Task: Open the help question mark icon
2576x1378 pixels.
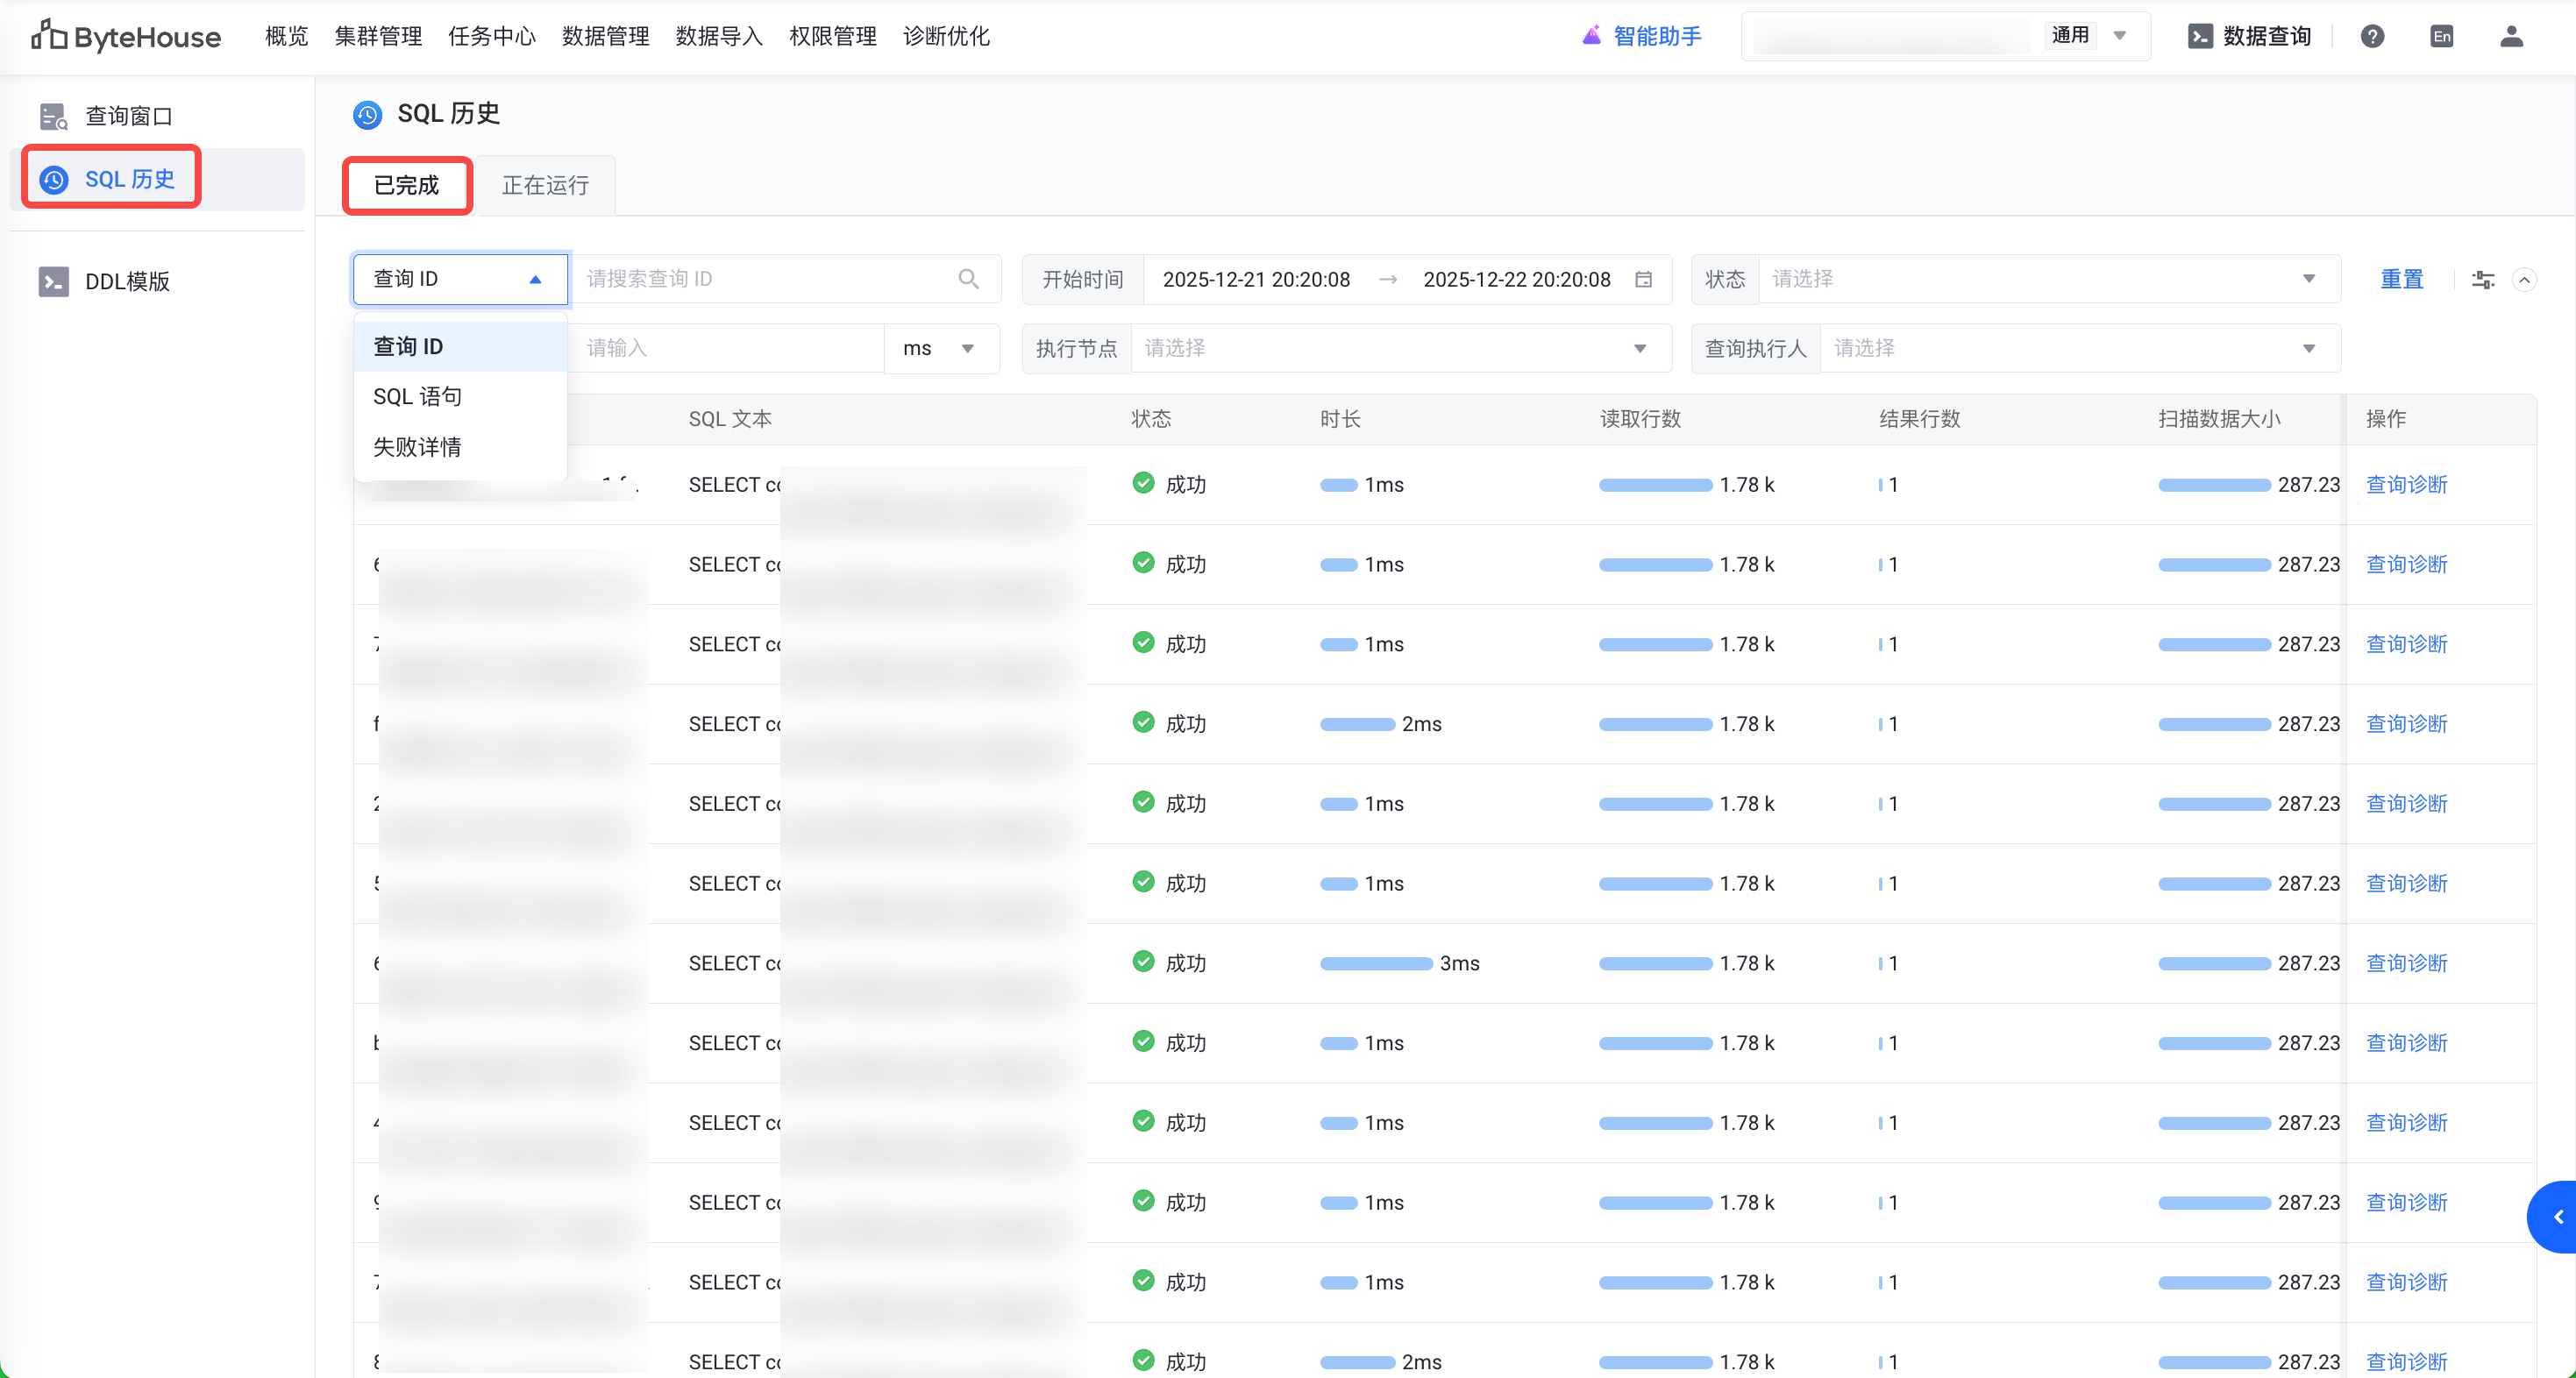Action: tap(2372, 36)
